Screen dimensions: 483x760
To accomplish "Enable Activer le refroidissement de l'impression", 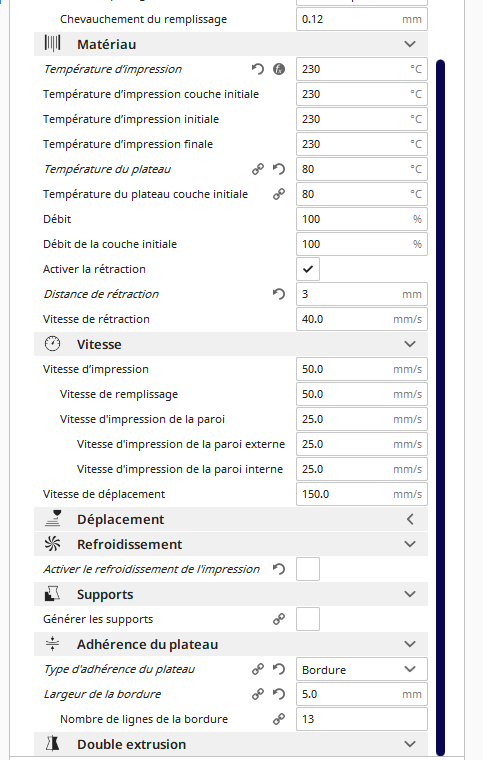I will (308, 569).
